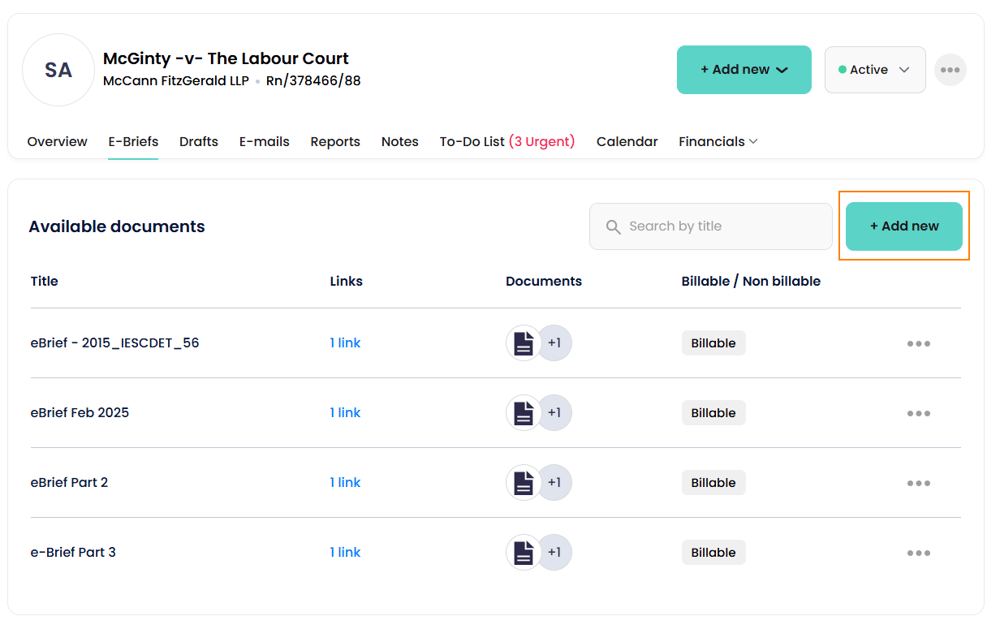Open the 1 link for eBrief Feb 2025
Screen dimensions: 1000x629
click(x=345, y=413)
